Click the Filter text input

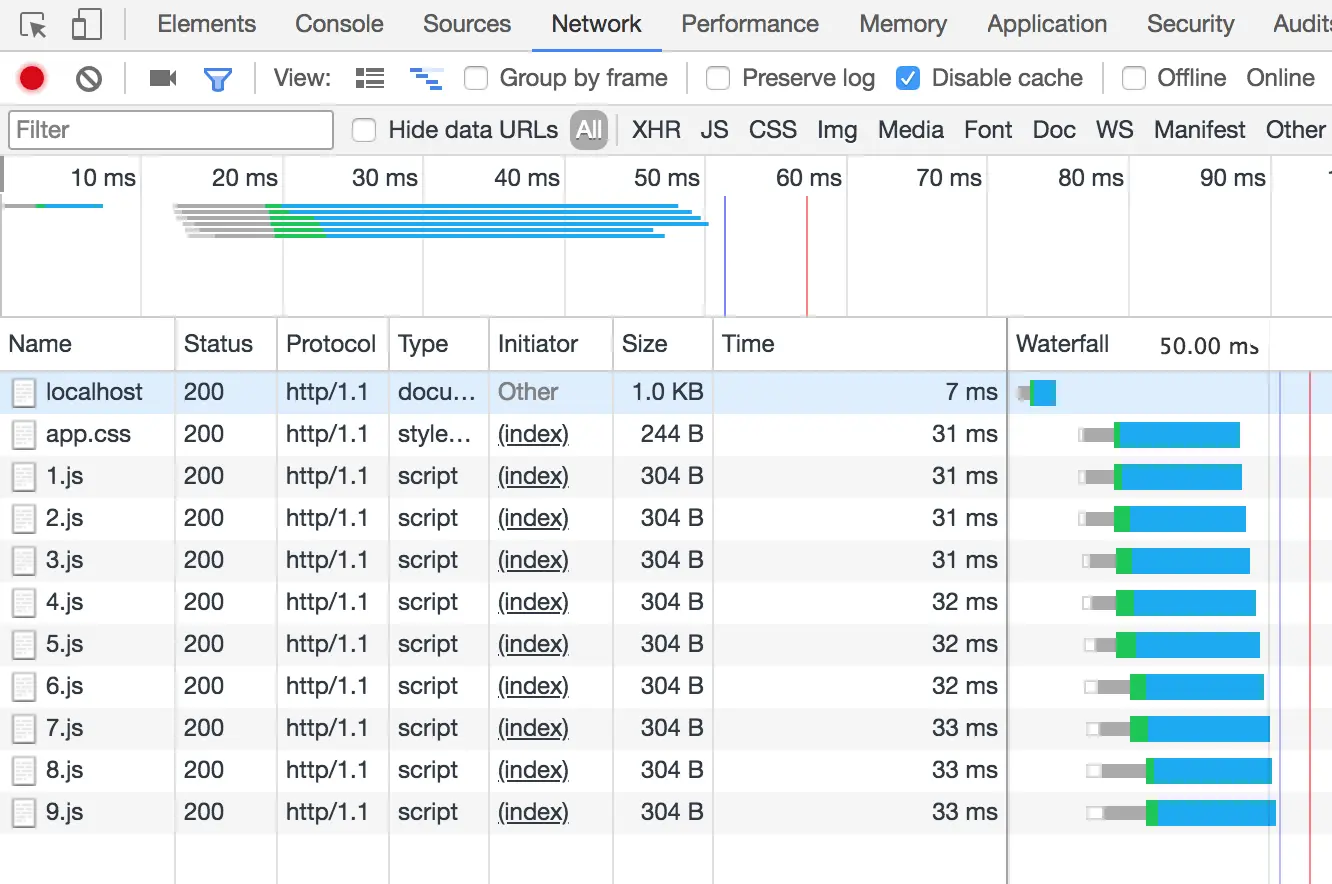click(171, 130)
